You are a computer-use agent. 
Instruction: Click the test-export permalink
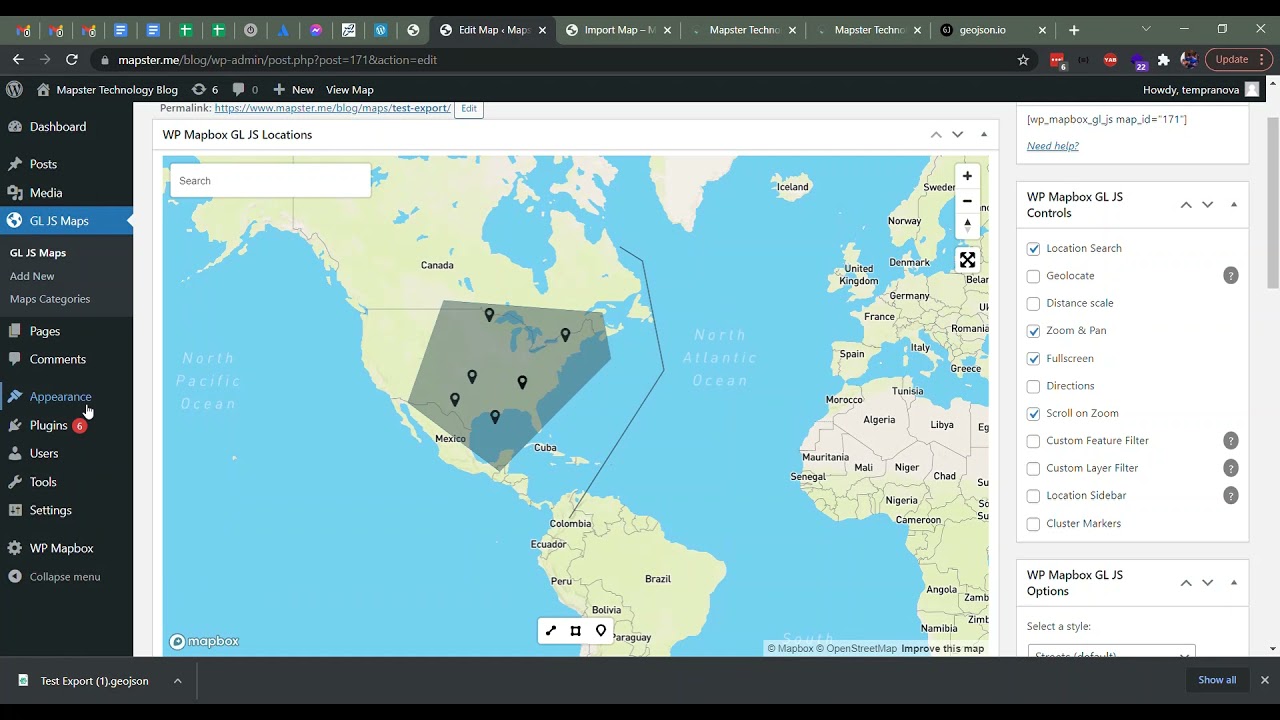(332, 108)
